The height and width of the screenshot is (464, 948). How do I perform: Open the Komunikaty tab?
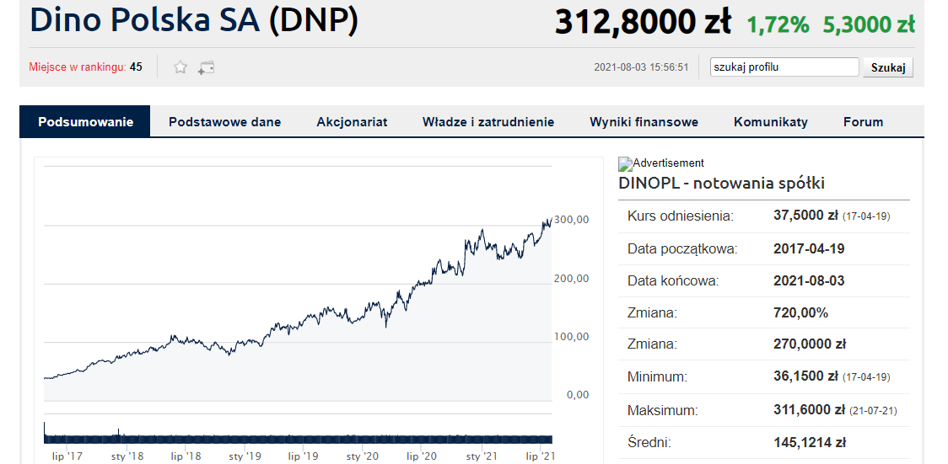[x=771, y=122]
